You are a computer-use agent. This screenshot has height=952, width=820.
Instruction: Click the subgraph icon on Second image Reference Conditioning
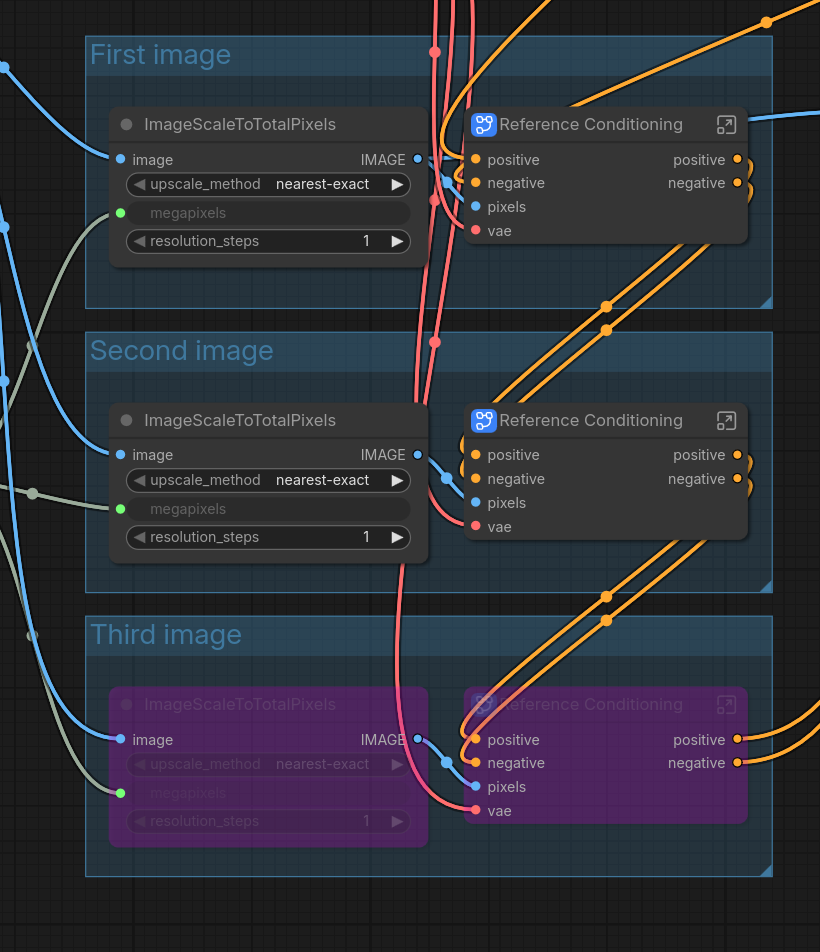(484, 421)
